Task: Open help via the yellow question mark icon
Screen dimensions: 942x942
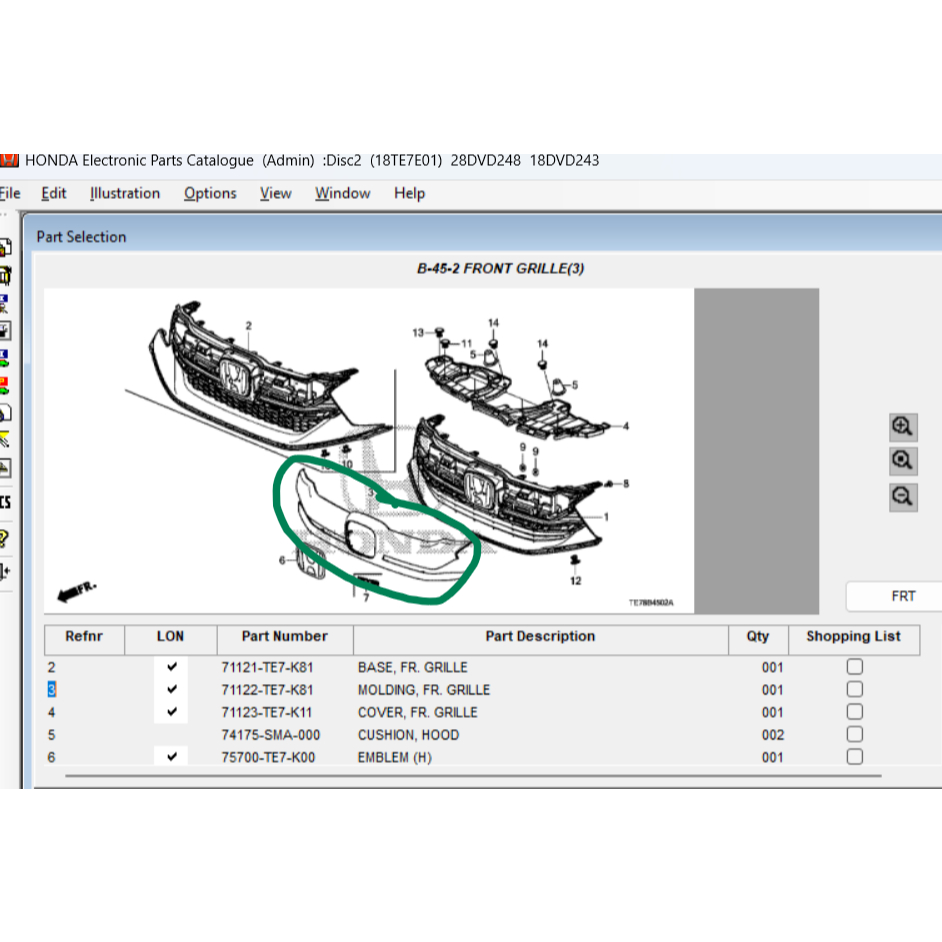Action: point(4,539)
